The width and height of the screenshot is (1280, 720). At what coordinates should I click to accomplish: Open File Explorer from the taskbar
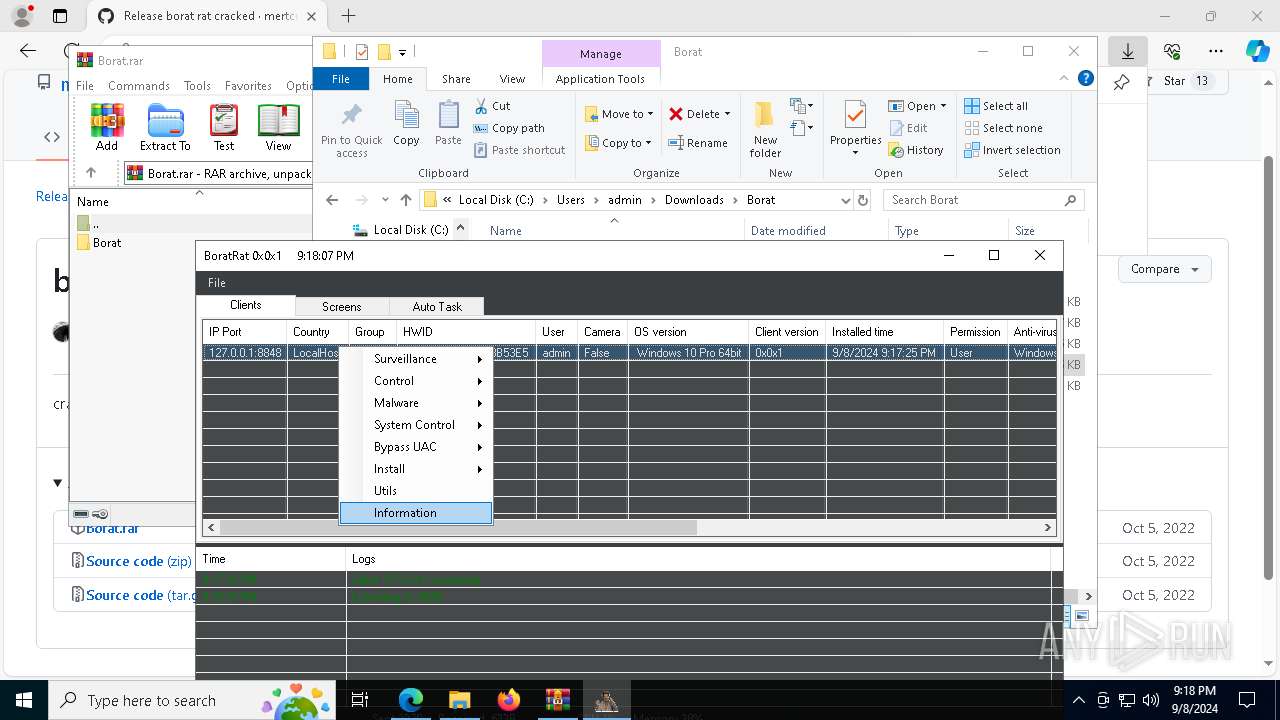point(459,700)
